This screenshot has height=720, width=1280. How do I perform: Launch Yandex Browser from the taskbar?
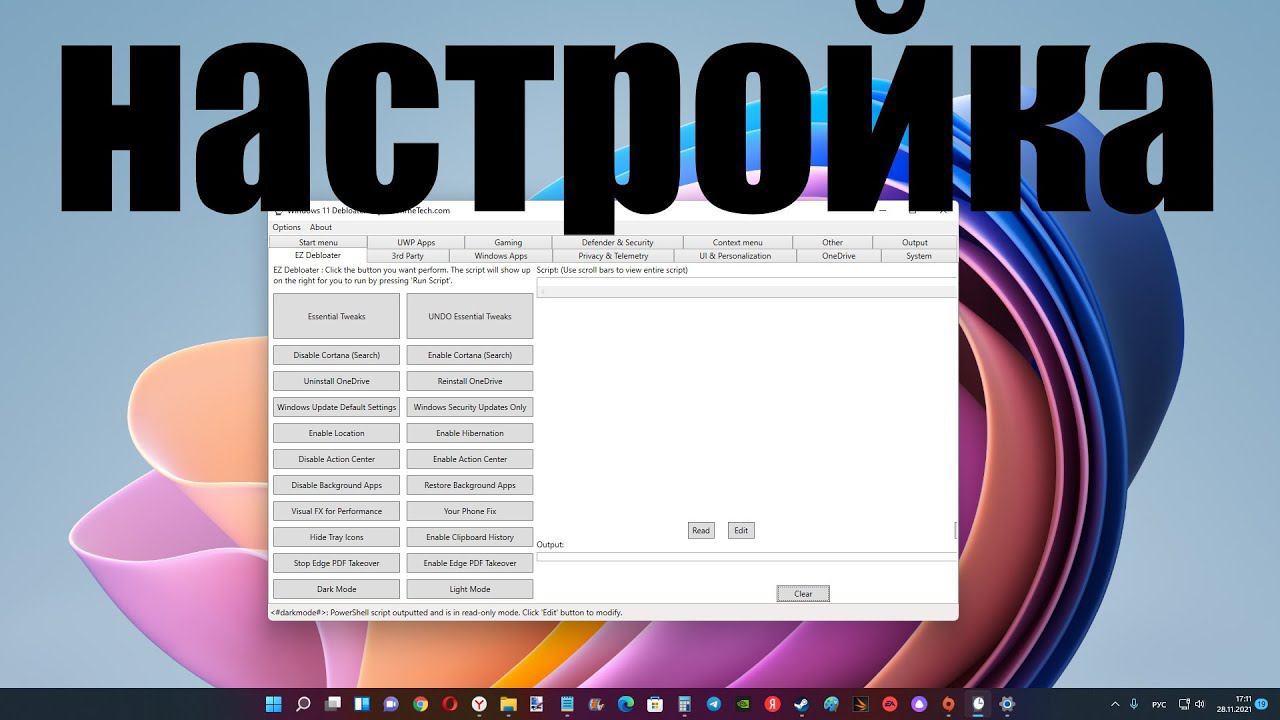pos(479,704)
